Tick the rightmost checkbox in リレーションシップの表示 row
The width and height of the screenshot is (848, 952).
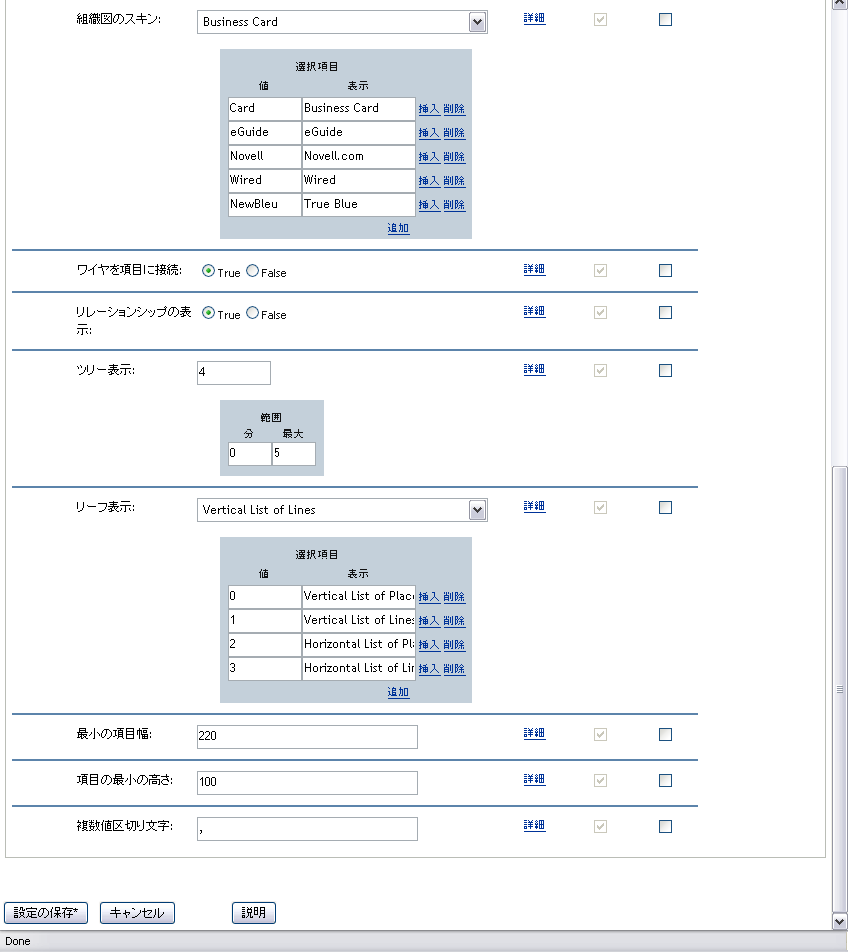665,312
